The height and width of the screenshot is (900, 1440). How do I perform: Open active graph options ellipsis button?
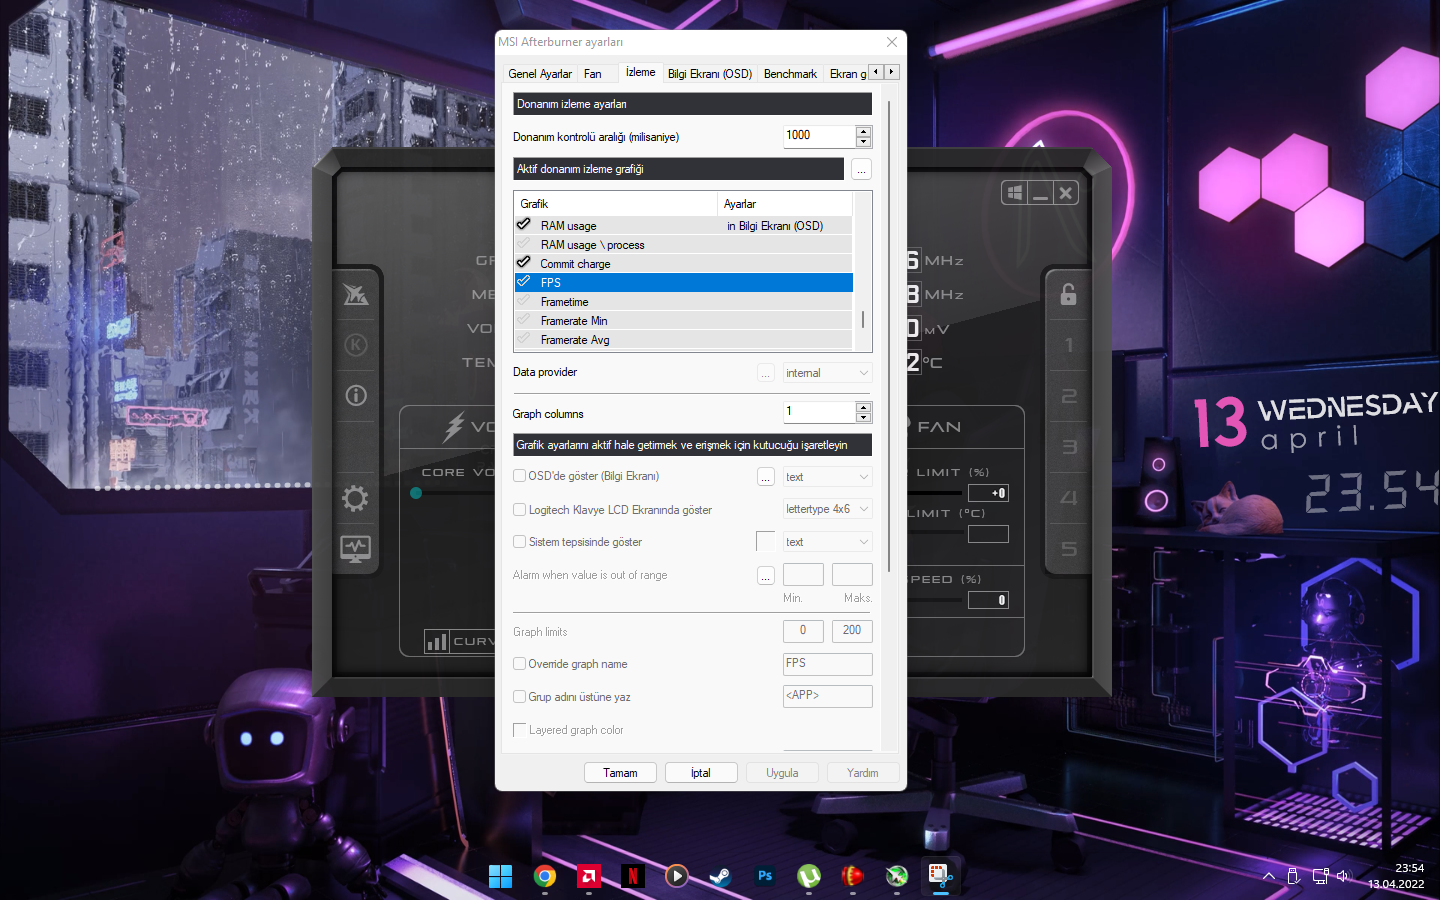pyautogui.click(x=861, y=169)
